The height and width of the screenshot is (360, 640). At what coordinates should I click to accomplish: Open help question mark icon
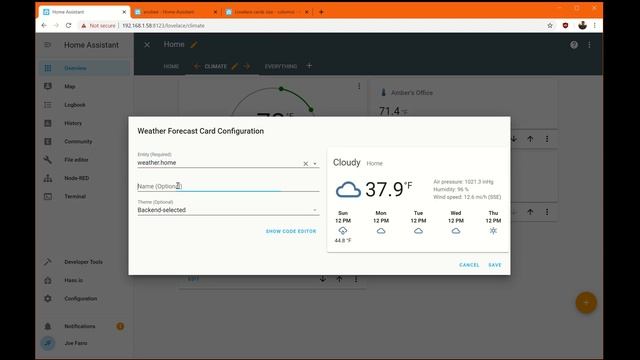tap(574, 45)
